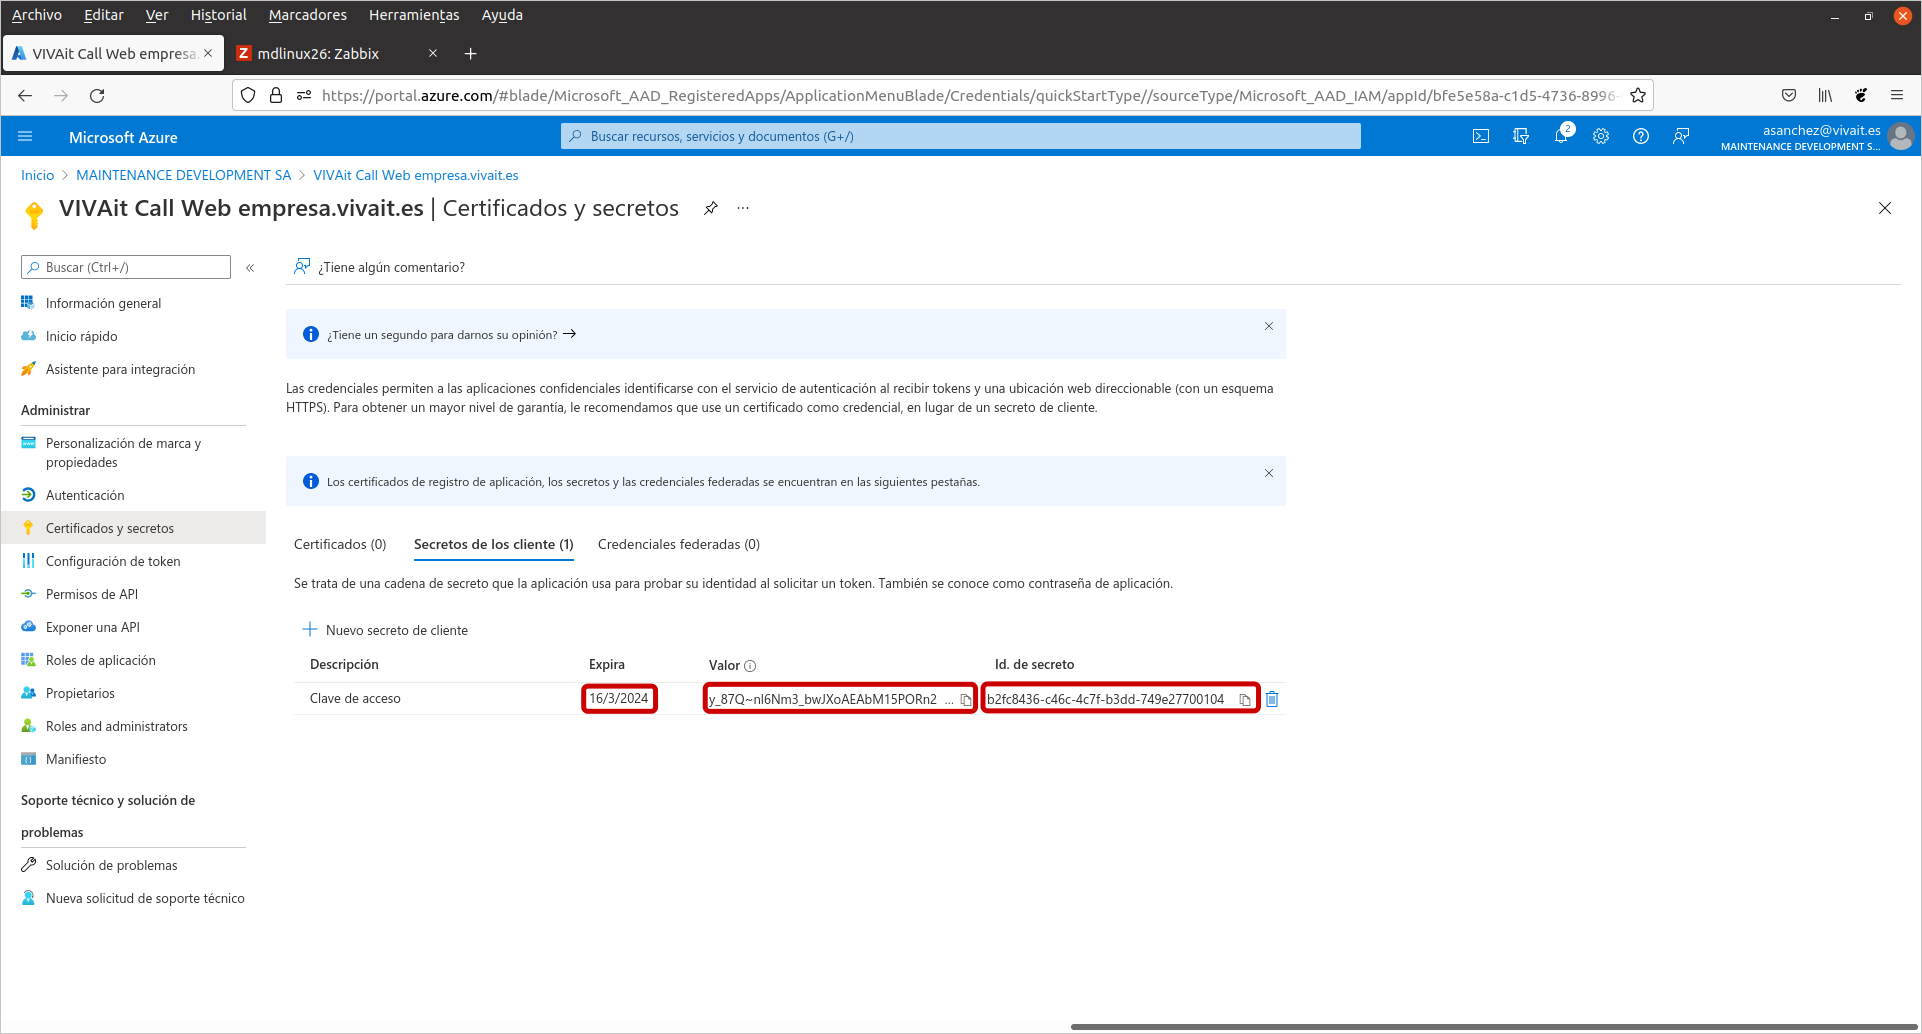Open the feedback icon in the header
The image size is (1922, 1034).
[x=1681, y=137]
